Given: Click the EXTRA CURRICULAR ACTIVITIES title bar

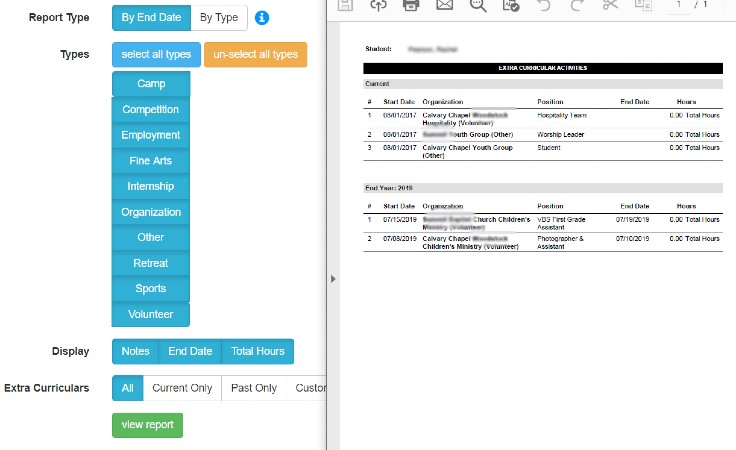Looking at the screenshot, I should (543, 68).
